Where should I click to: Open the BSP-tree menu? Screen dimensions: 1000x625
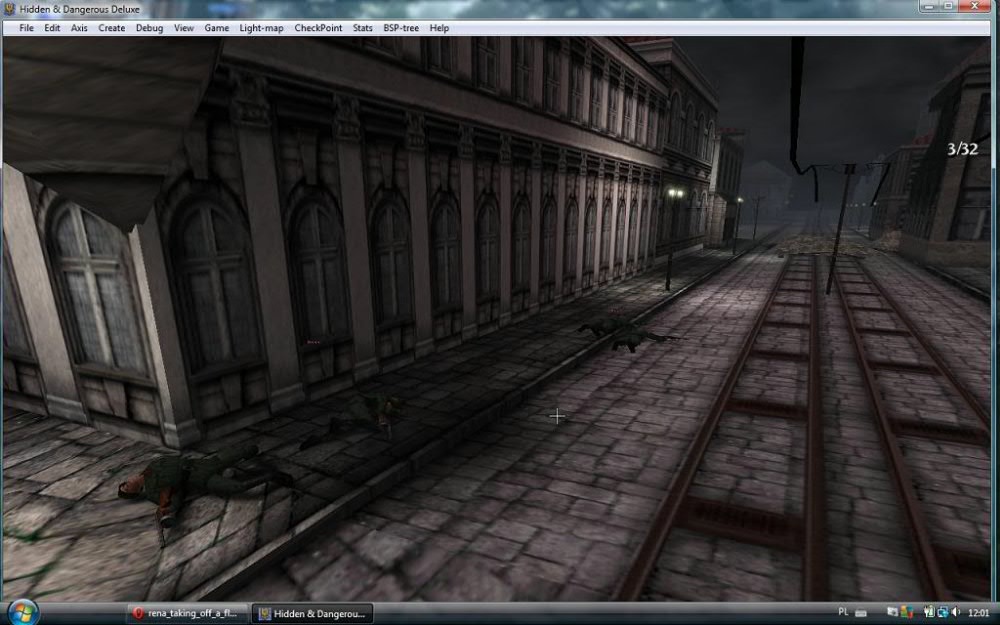click(x=401, y=28)
